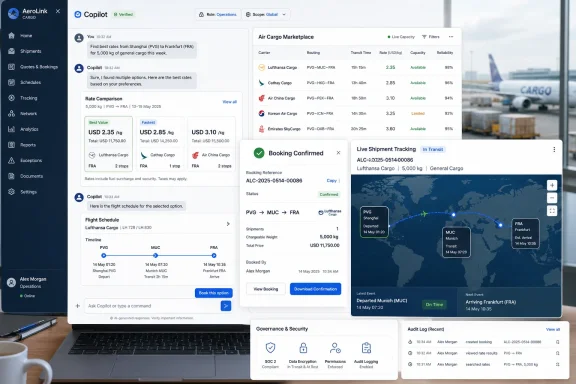Toggle fullscreen for the tracking map
Screen dimensions: 576x384
coord(552,211)
